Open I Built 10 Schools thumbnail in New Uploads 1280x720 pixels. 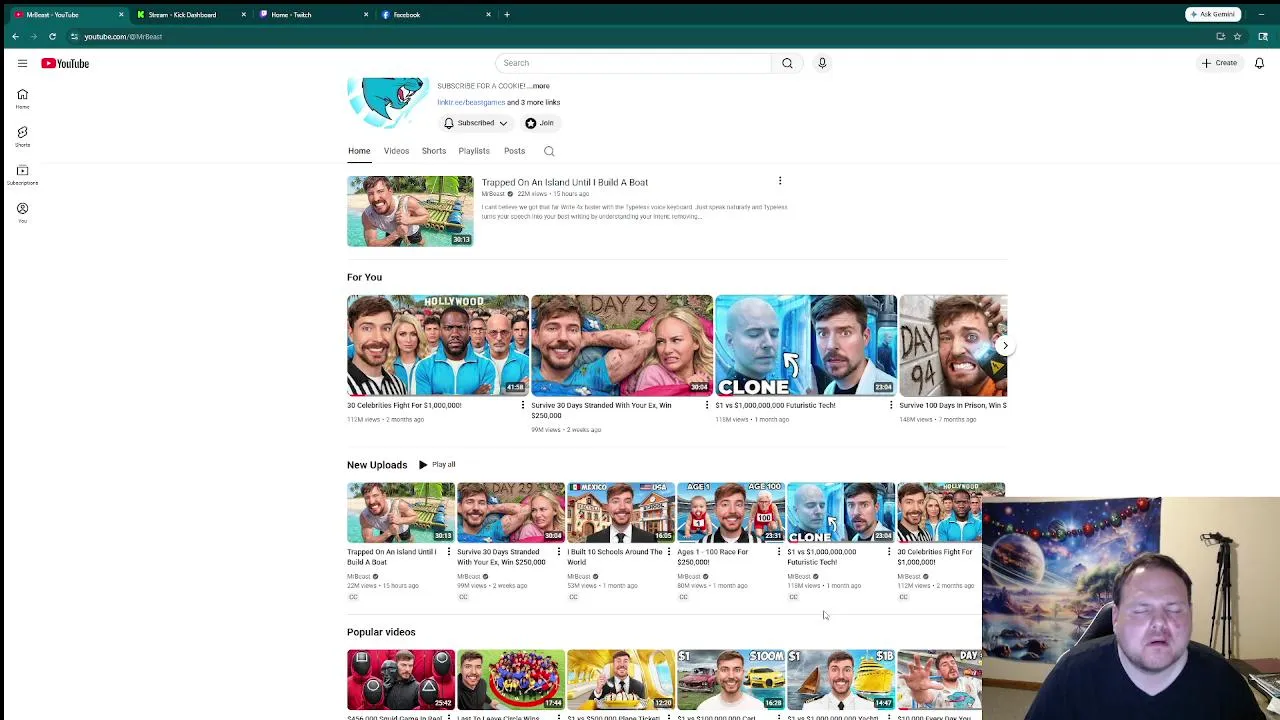621,512
